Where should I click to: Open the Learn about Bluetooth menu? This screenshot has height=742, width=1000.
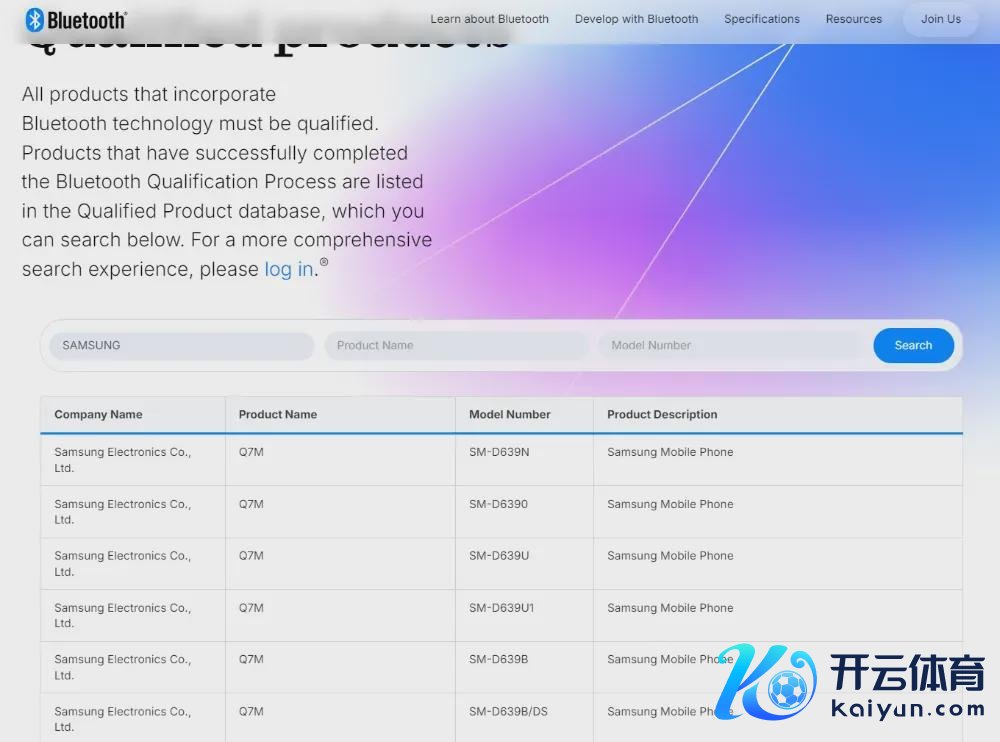tap(489, 19)
